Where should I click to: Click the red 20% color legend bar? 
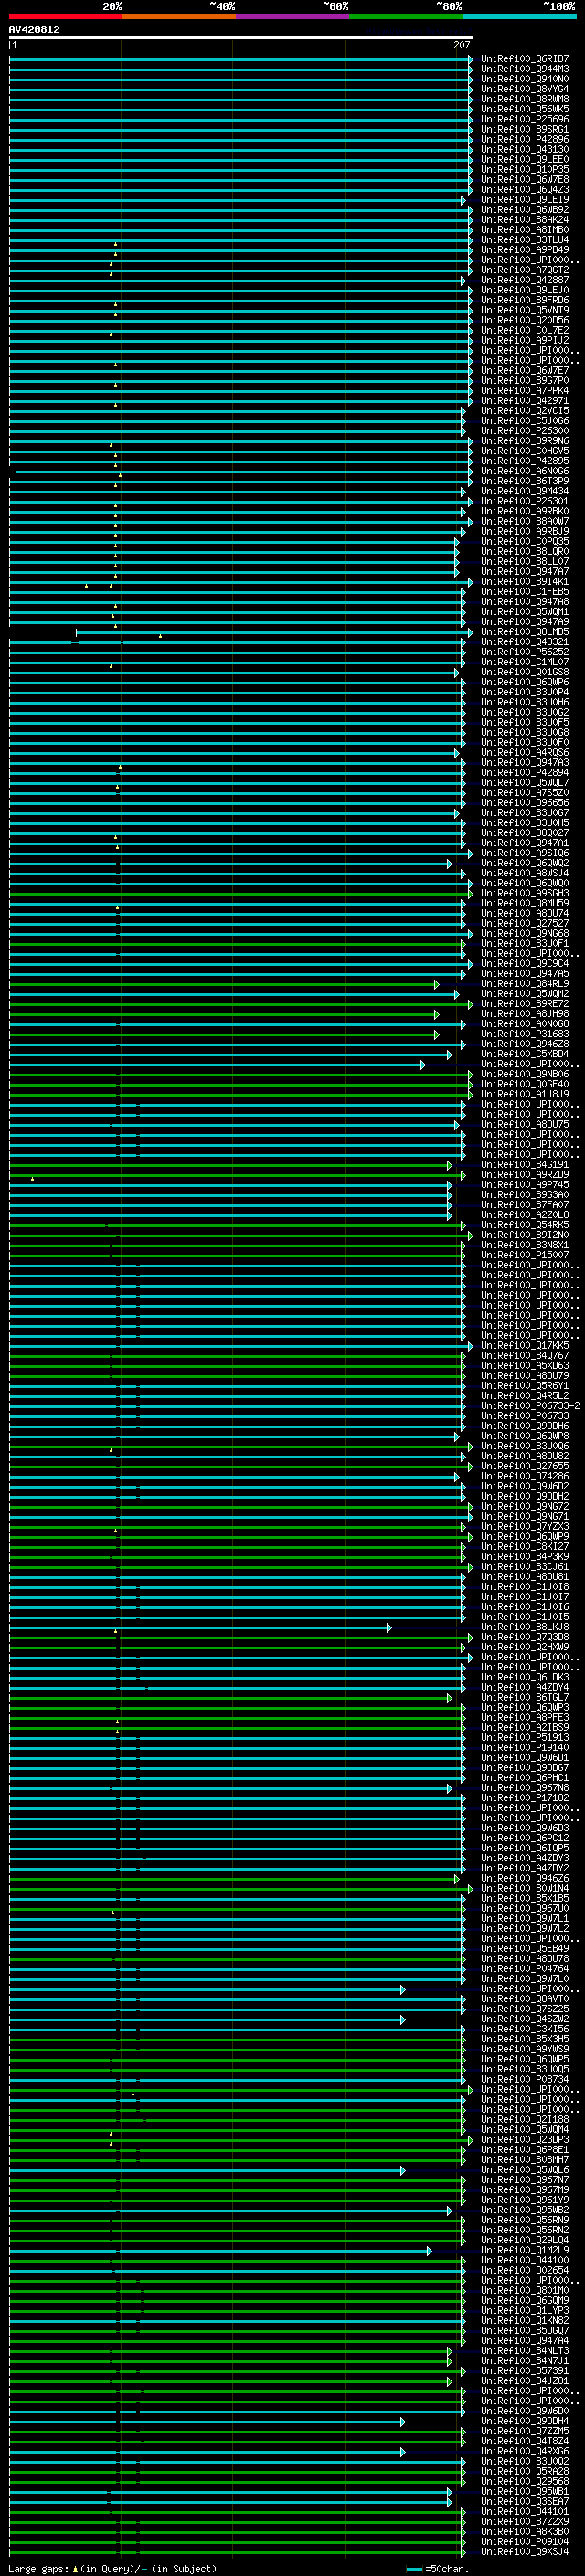pos(66,16)
